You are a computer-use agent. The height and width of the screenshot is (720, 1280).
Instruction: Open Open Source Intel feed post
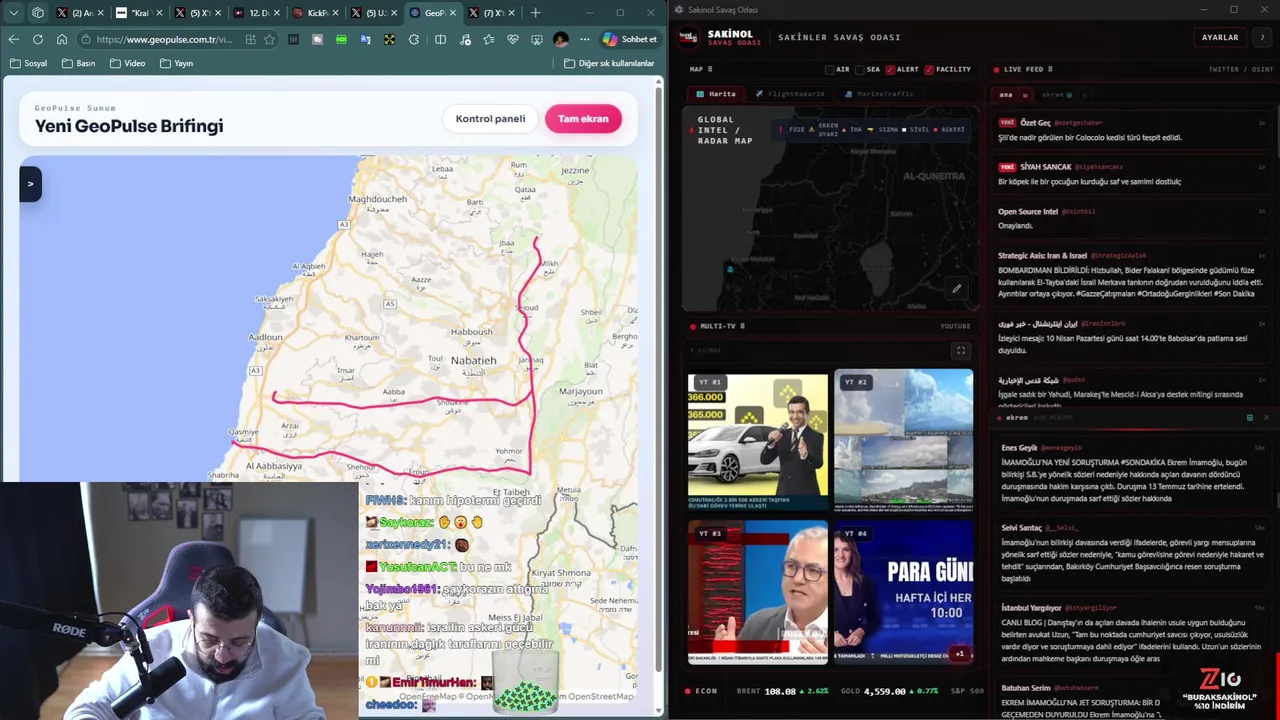pyautogui.click(x=1133, y=219)
